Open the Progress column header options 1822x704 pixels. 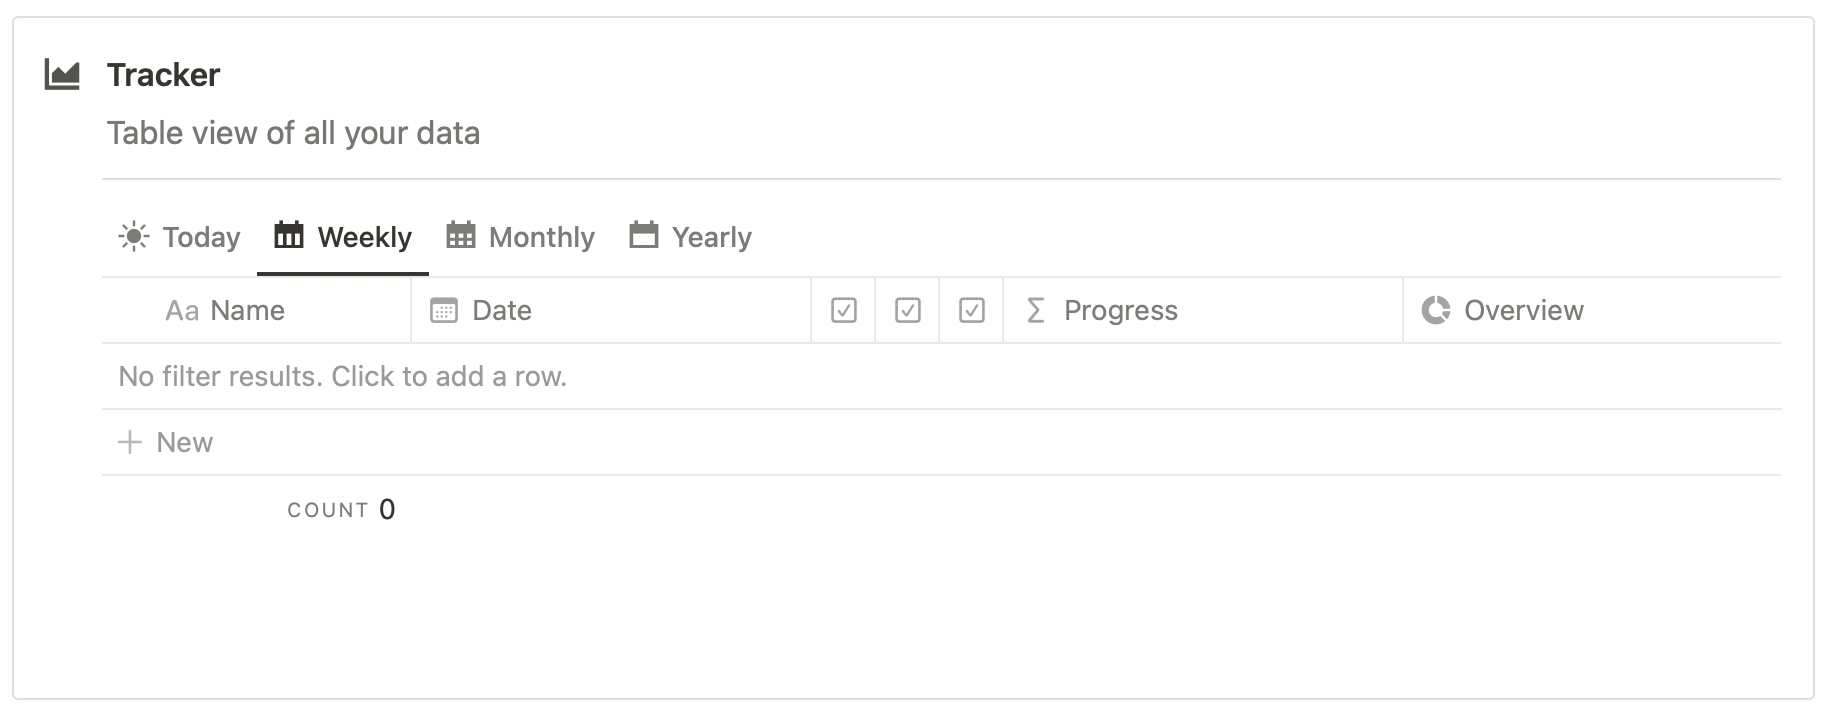coord(1120,311)
